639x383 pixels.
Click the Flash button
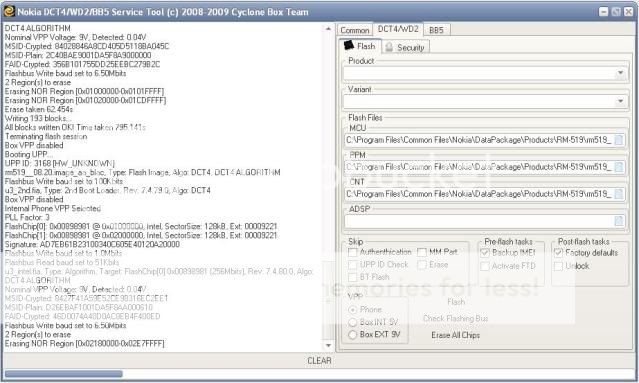click(456, 302)
